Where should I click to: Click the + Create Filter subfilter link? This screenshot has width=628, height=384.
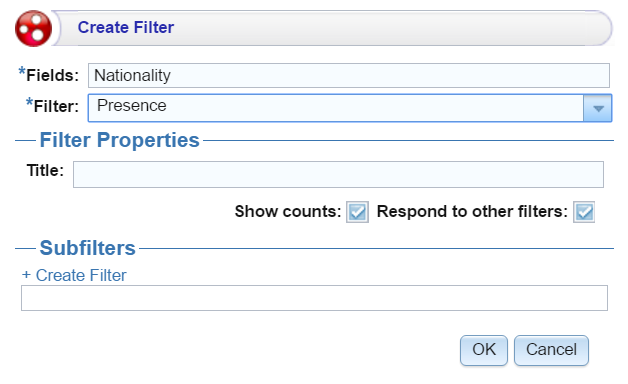coord(74,275)
